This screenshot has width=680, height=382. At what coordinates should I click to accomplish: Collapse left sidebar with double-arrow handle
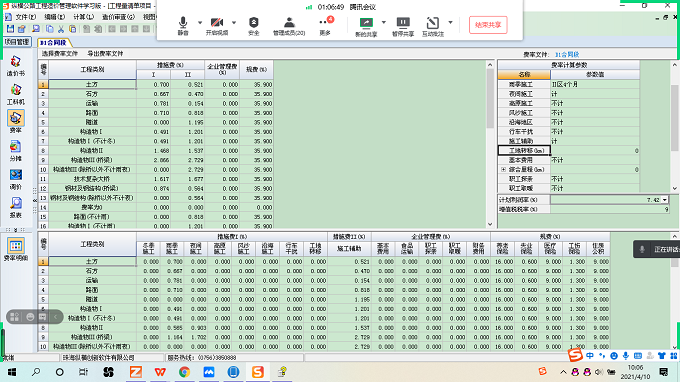click(x=35, y=200)
